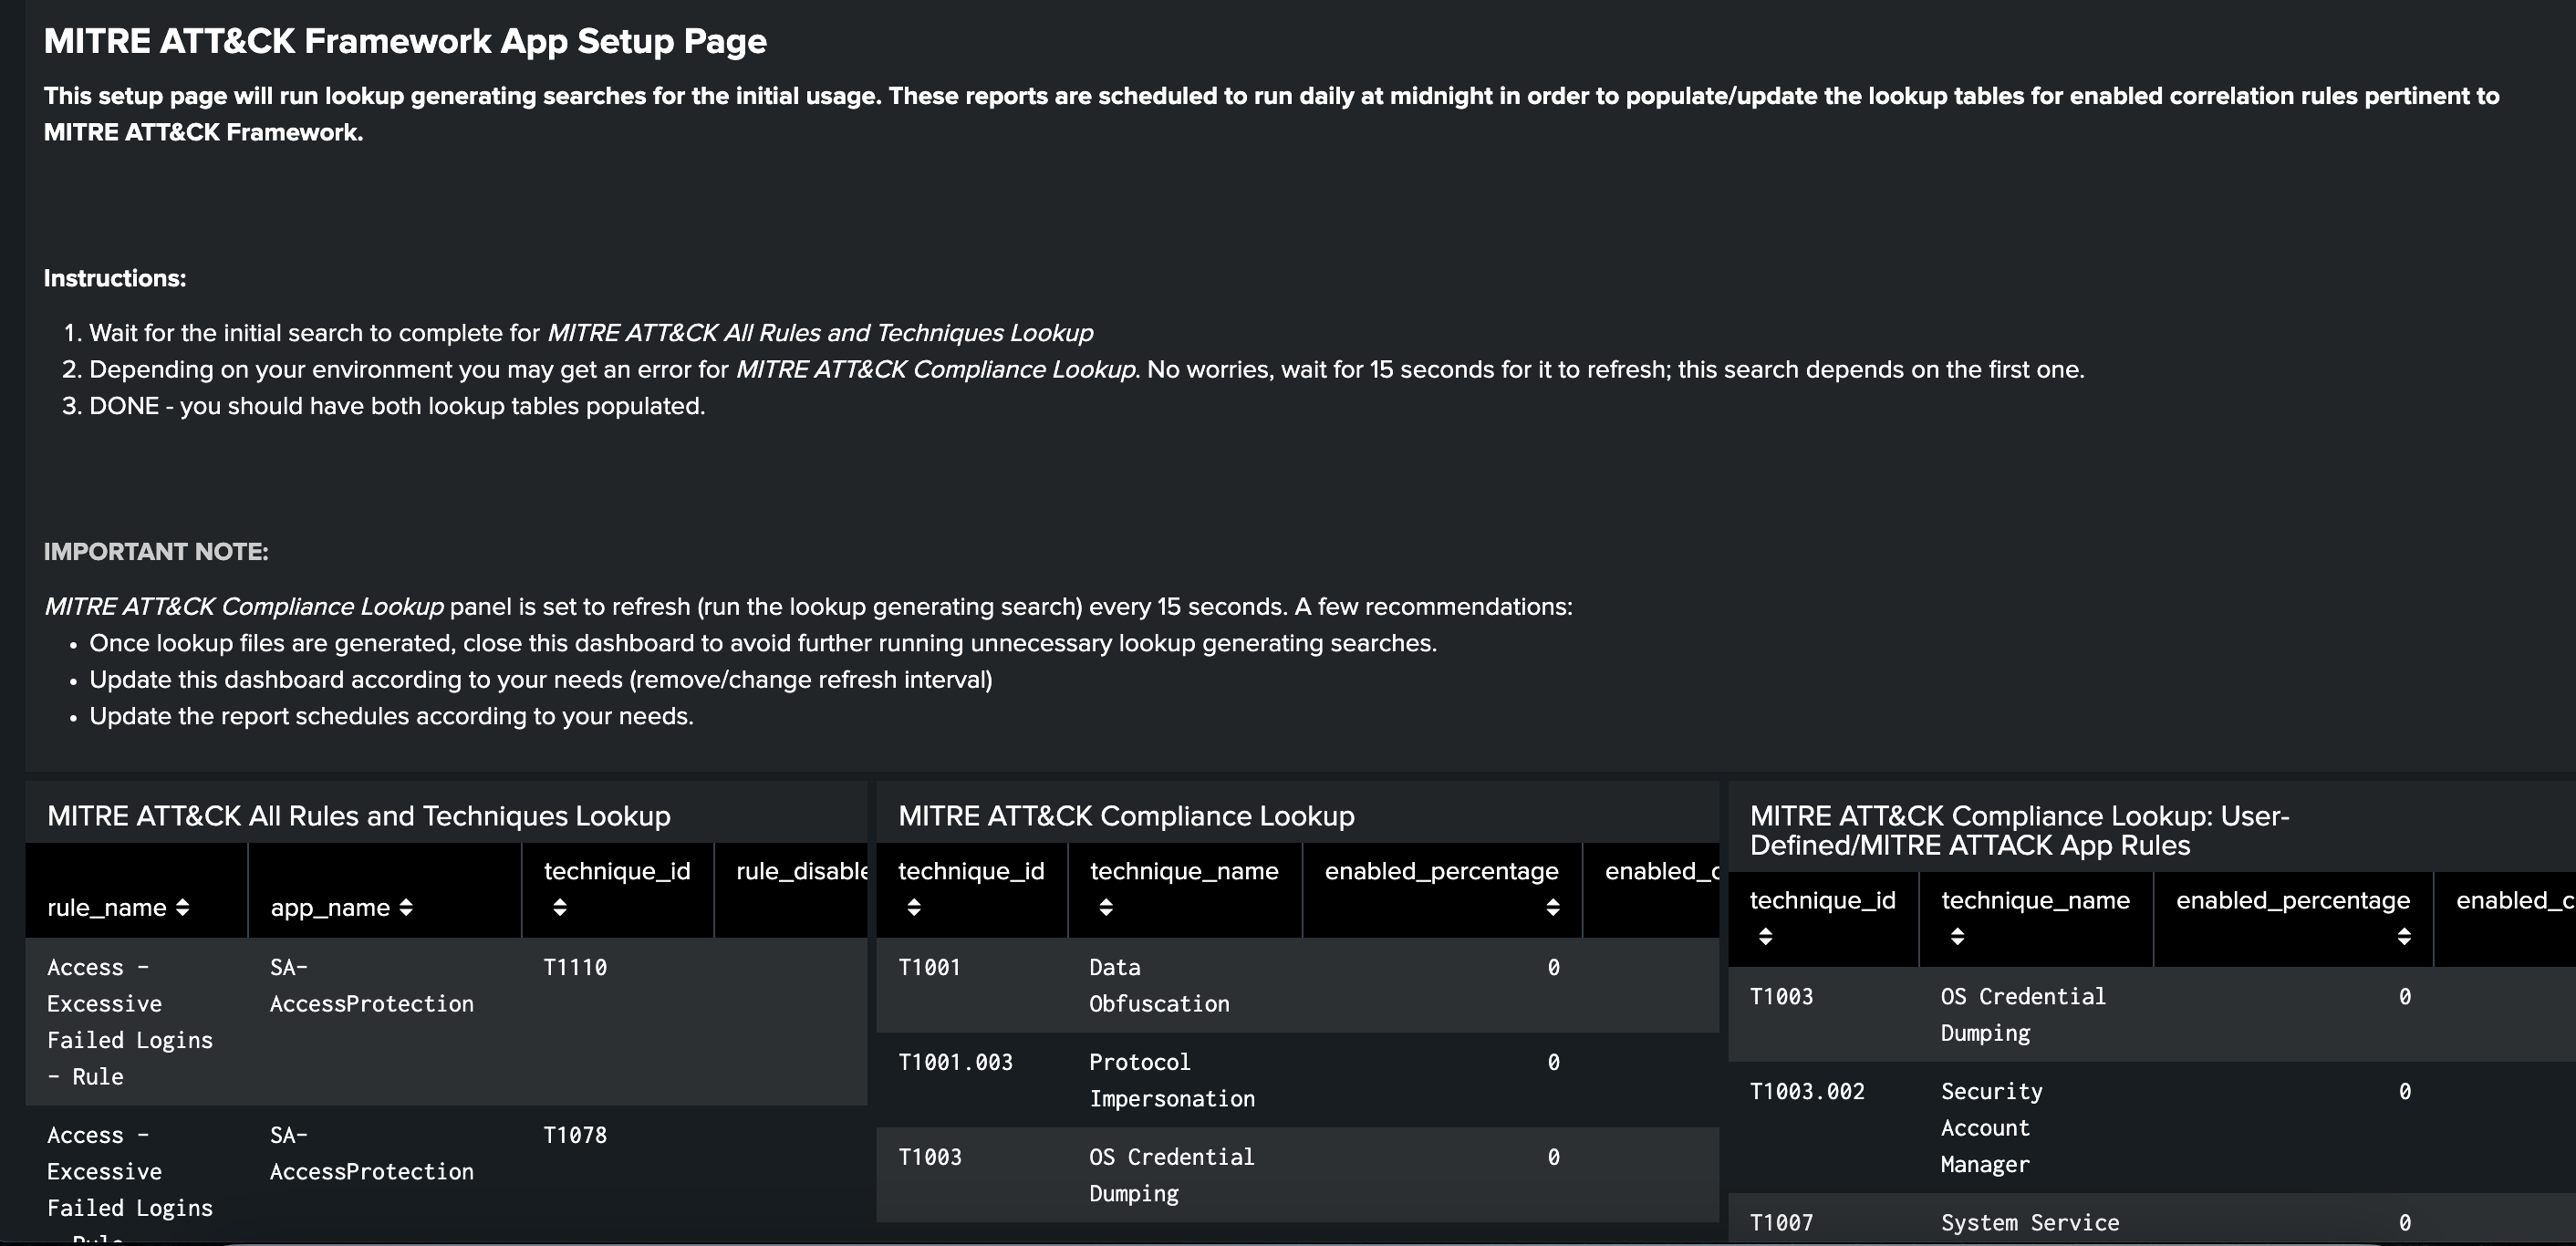Viewport: 2576px width, 1246px height.
Task: Click technique_id sort arrows in User-Defined Rules table
Action: pos(1765,936)
